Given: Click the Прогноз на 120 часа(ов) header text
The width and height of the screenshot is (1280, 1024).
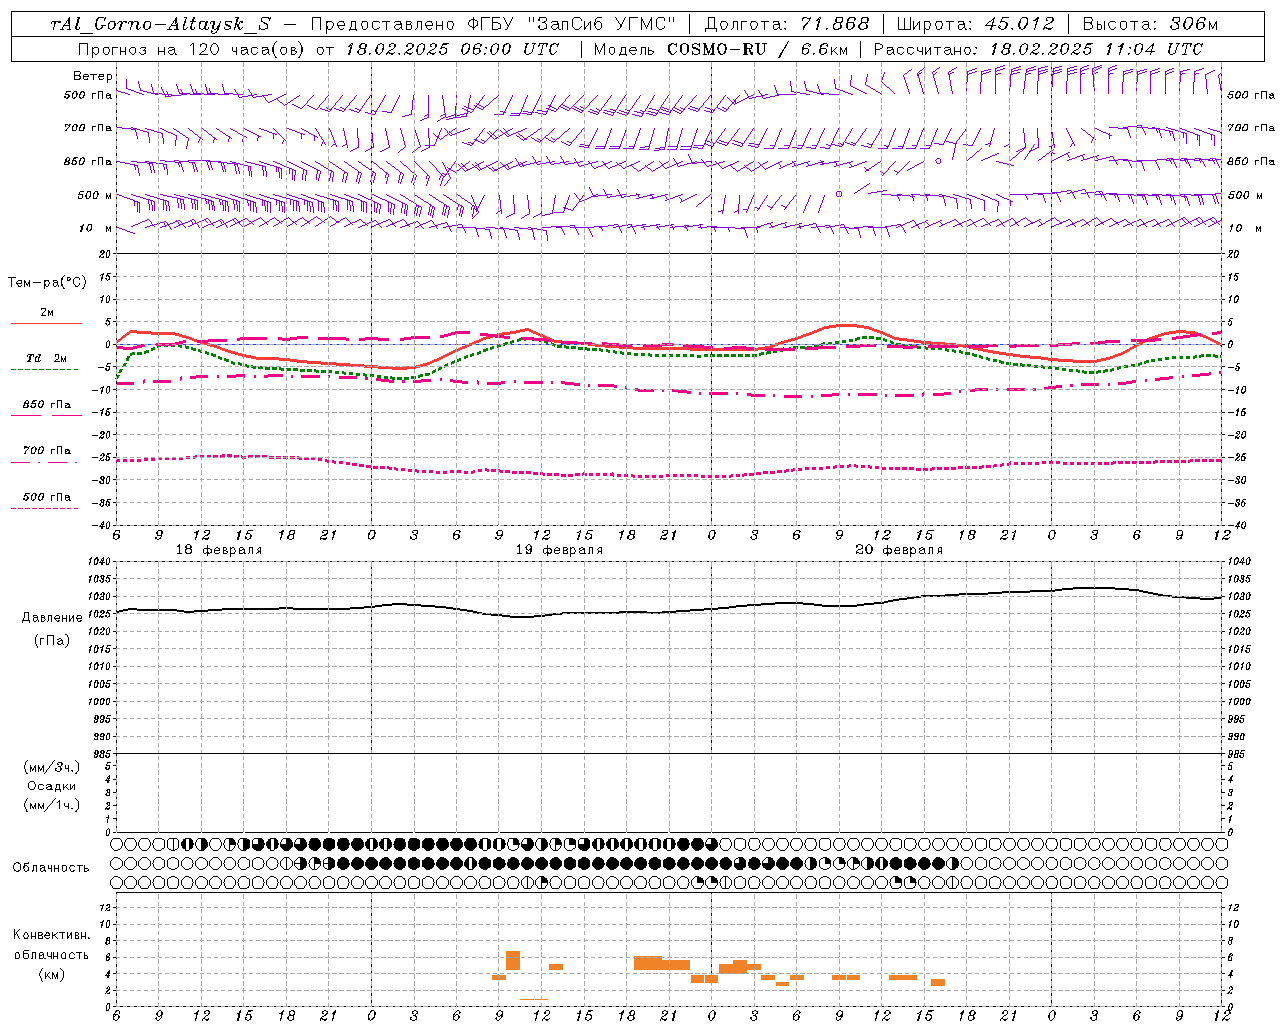Looking at the screenshot, I should [x=190, y=49].
